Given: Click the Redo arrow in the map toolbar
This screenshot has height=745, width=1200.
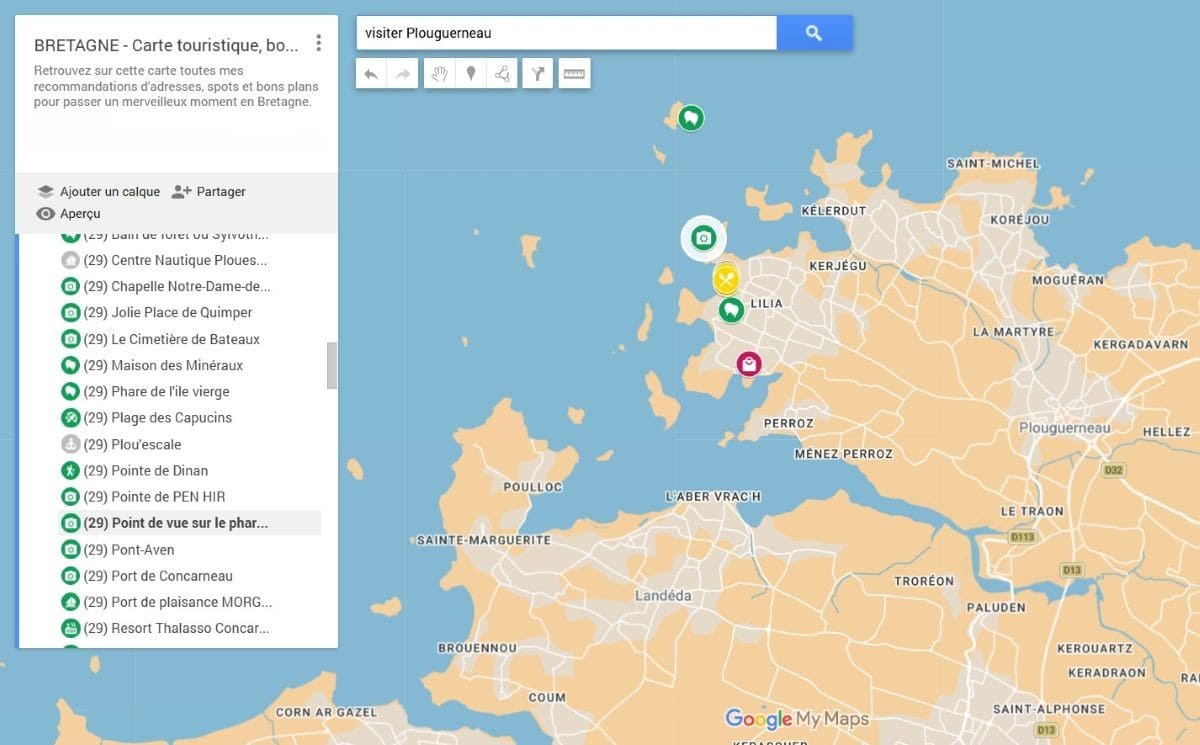Looking at the screenshot, I should click(x=402, y=74).
